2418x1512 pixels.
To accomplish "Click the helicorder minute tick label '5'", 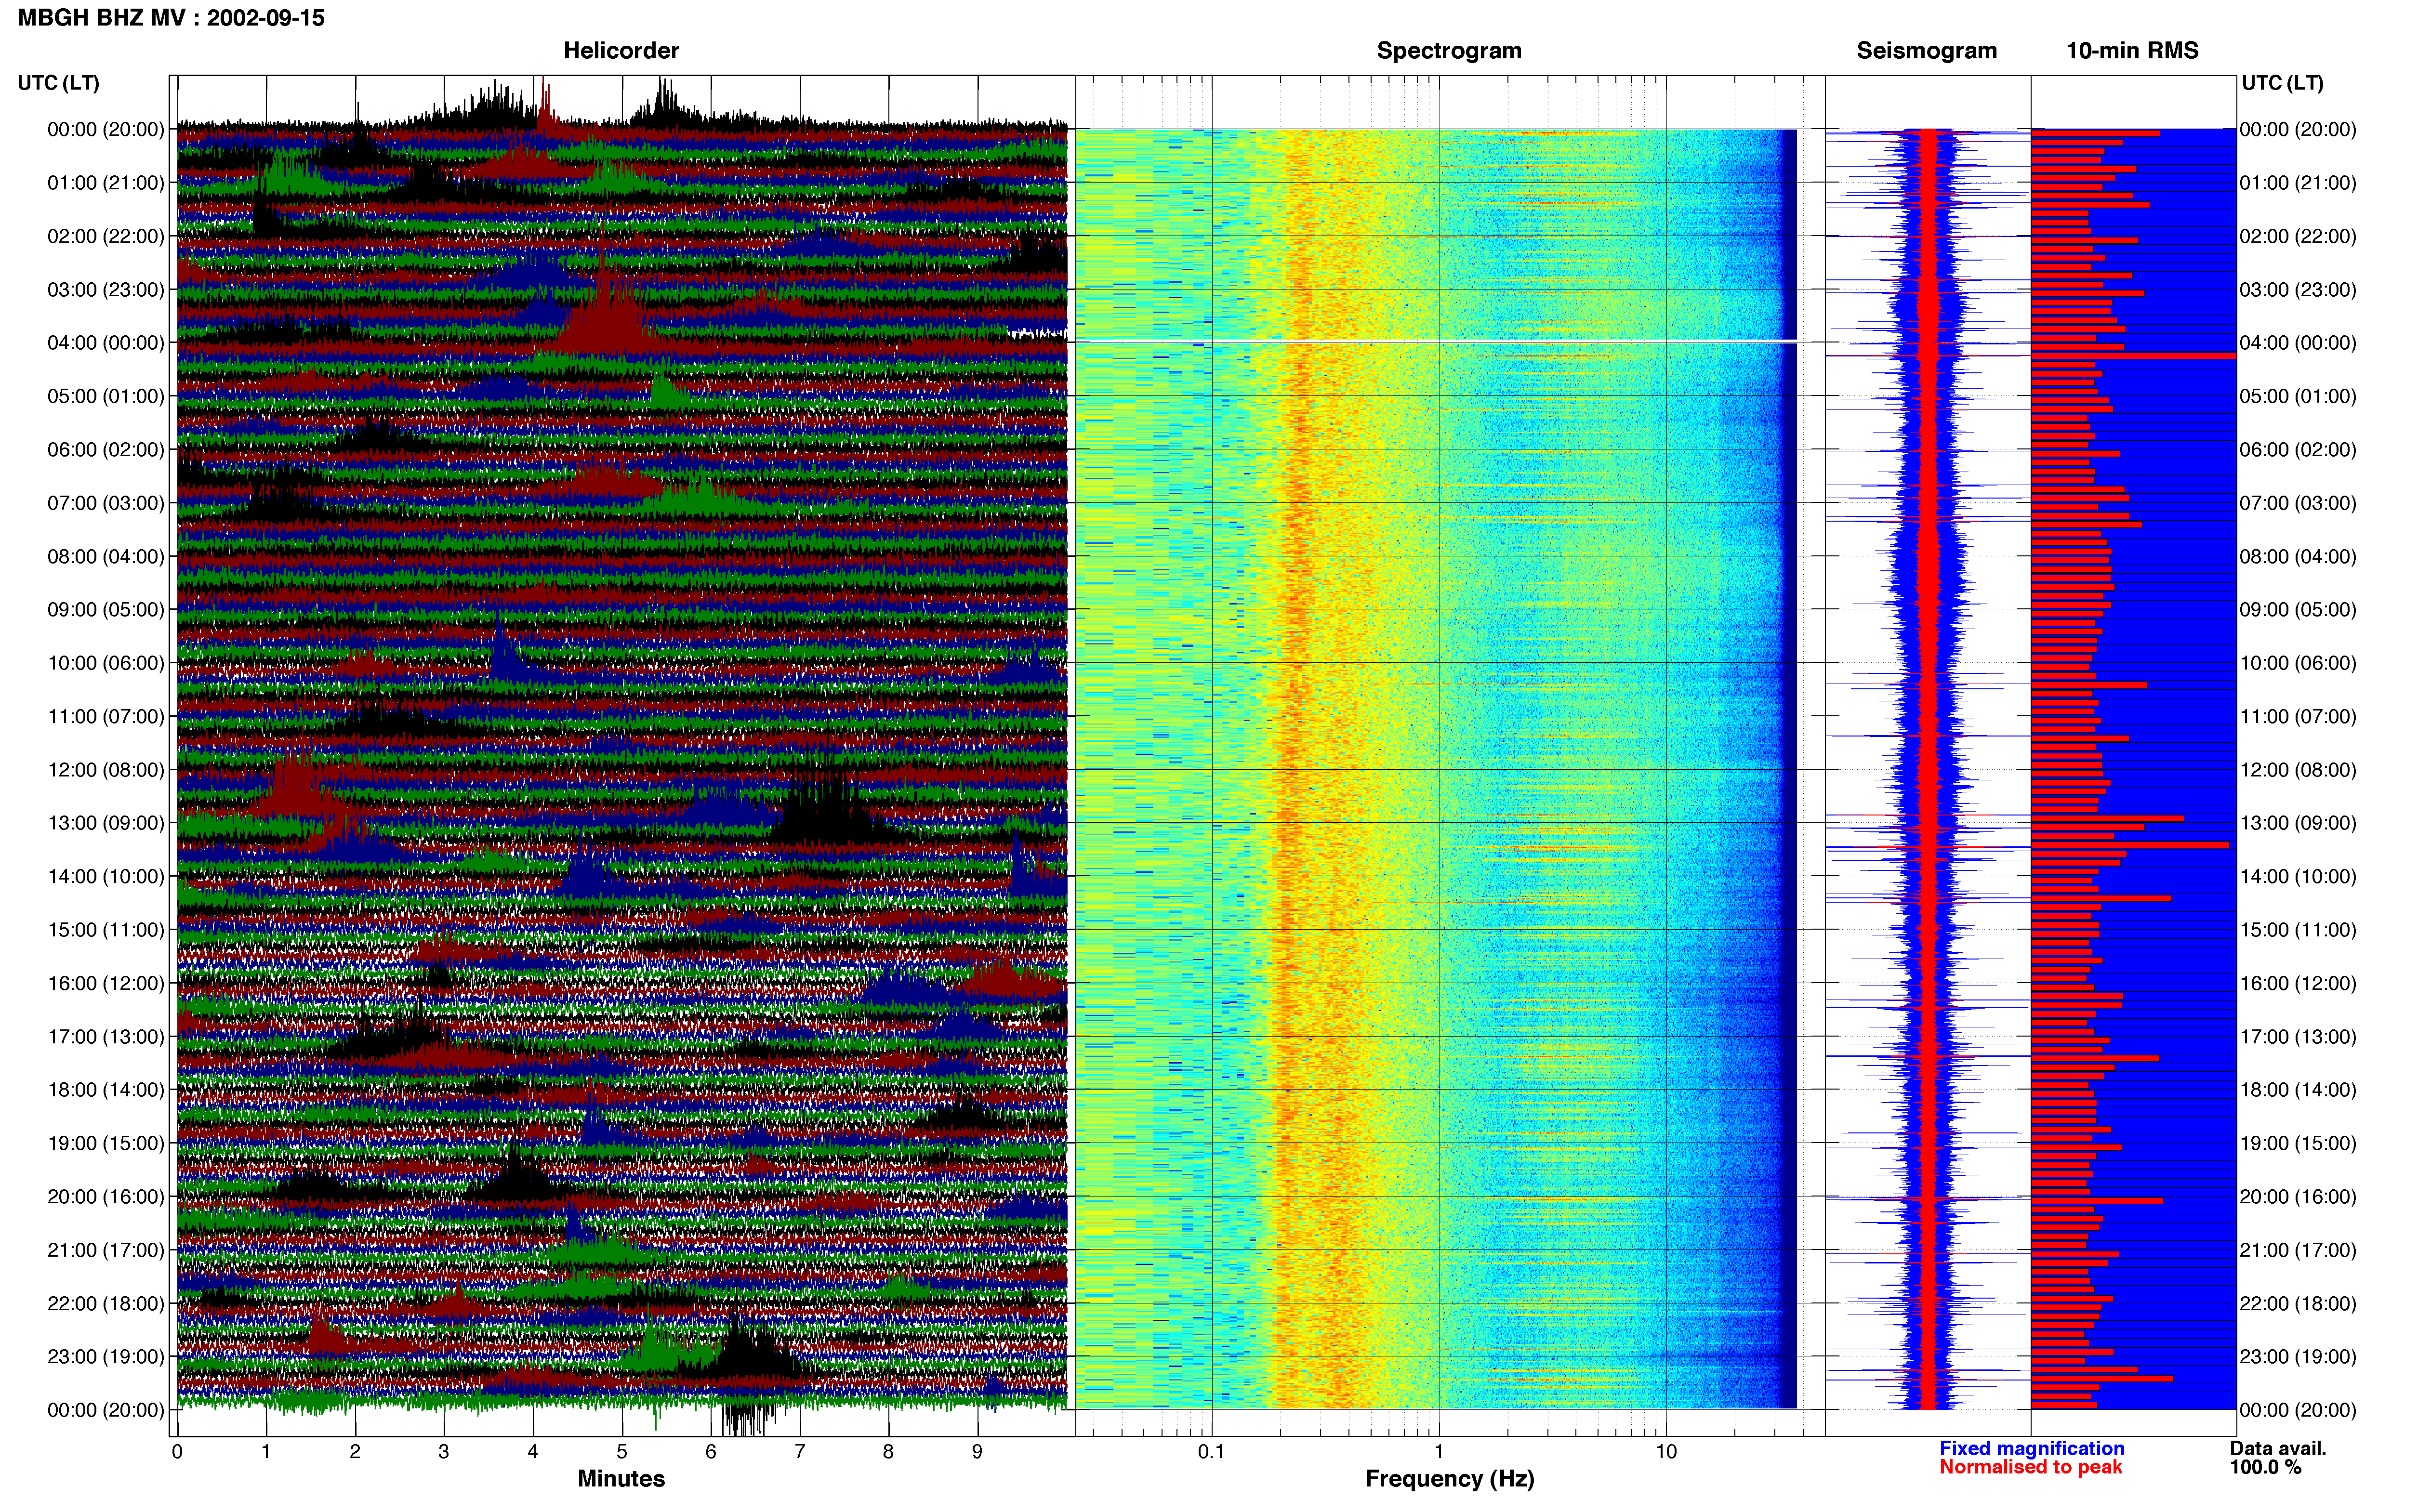I will click(622, 1452).
